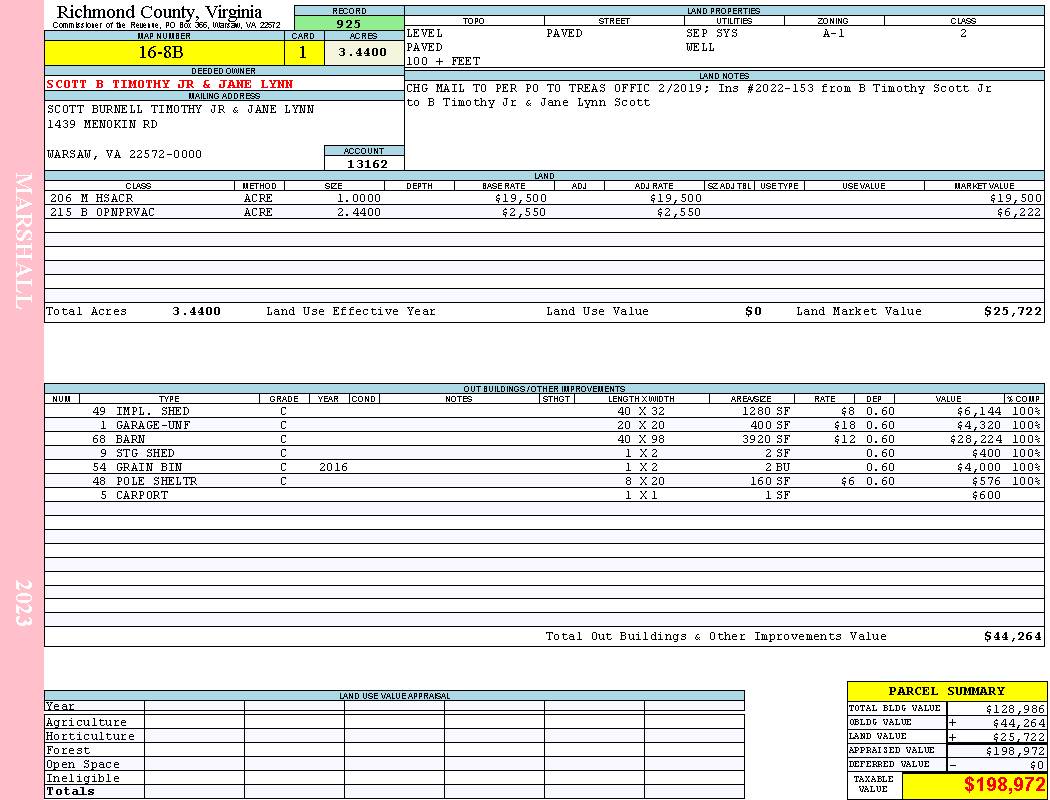Select the CARPORT outbuilding row

click(x=544, y=495)
